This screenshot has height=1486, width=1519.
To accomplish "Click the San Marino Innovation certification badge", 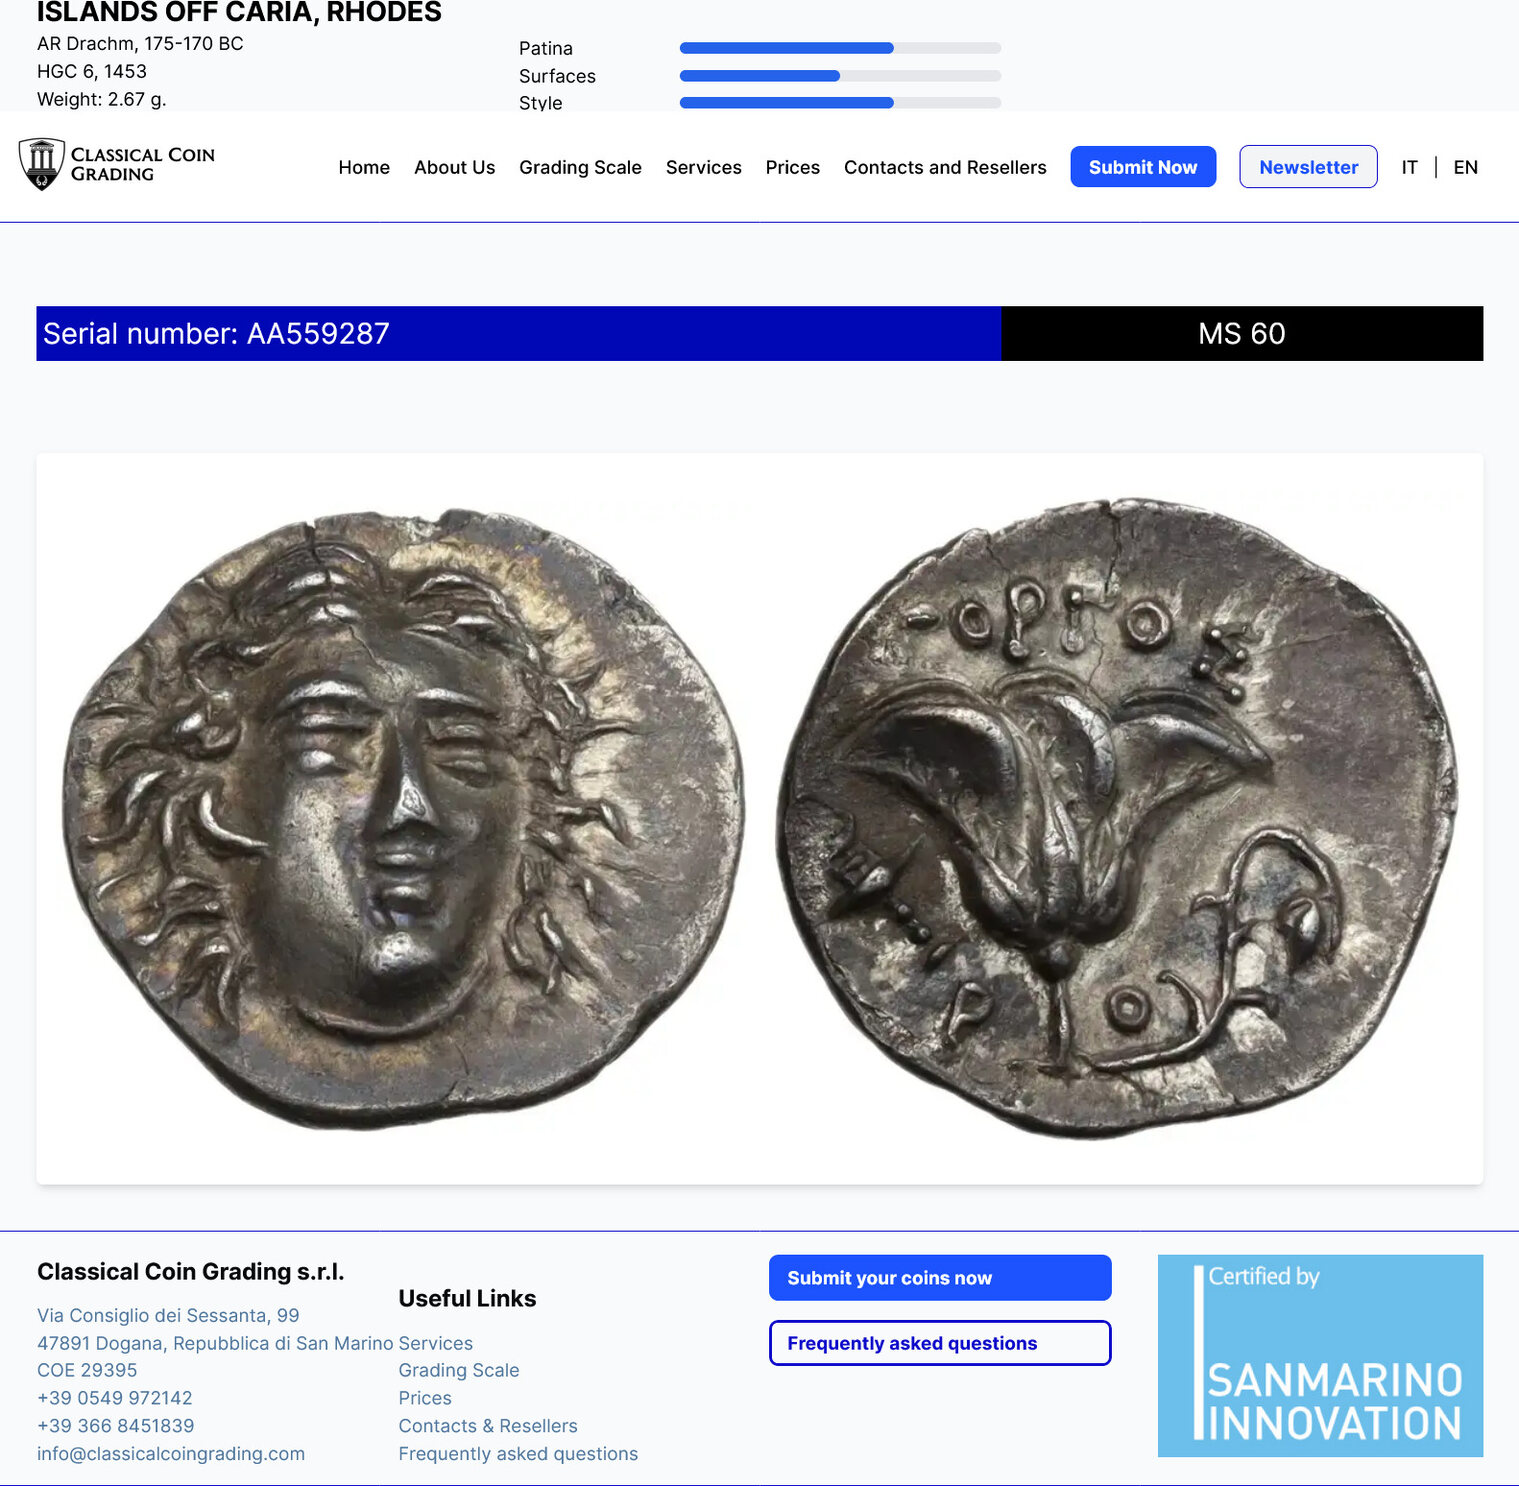I will (1320, 1355).
